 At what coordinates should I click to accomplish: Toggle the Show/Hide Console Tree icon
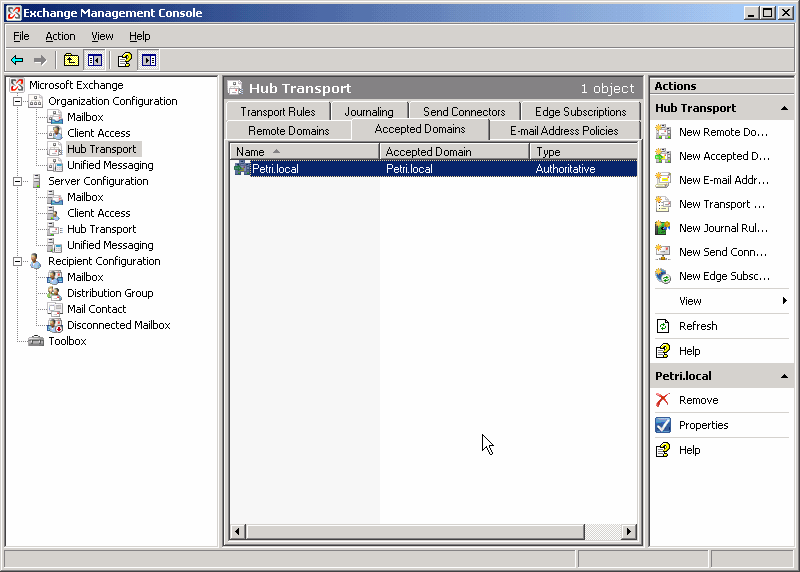click(x=94, y=60)
